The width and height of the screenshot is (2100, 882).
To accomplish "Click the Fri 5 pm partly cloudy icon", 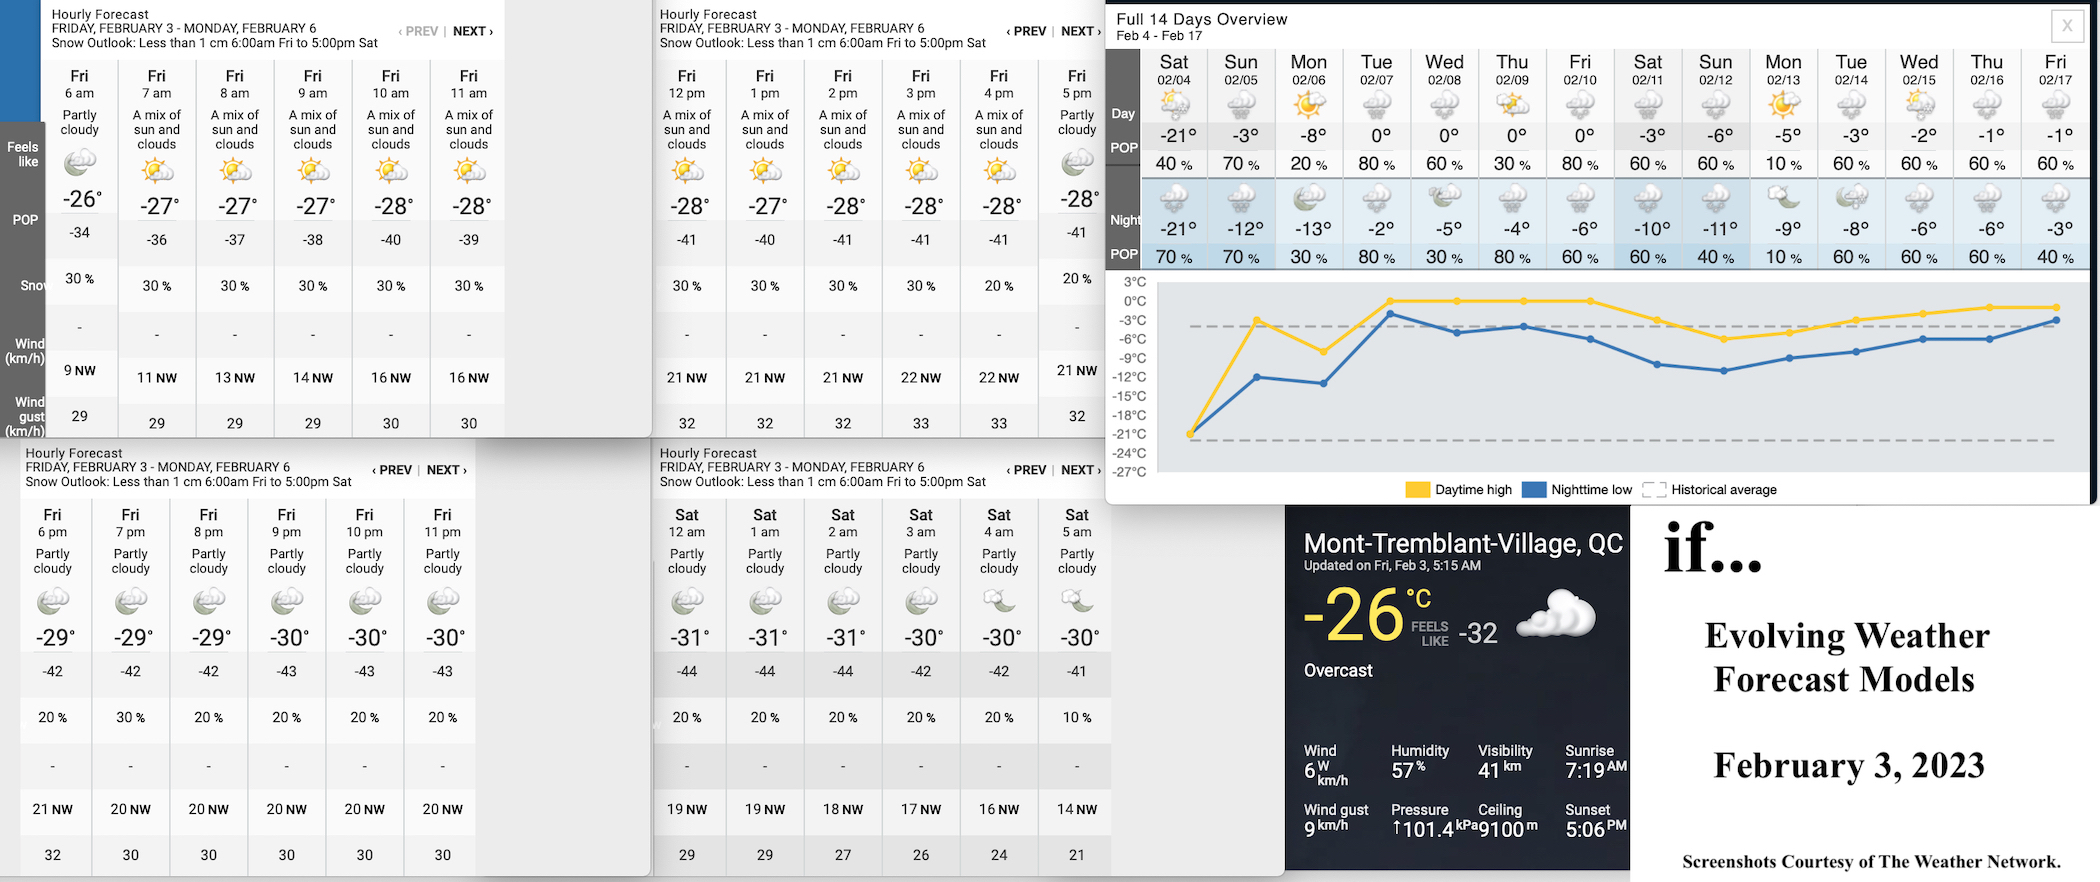I will point(1077,162).
